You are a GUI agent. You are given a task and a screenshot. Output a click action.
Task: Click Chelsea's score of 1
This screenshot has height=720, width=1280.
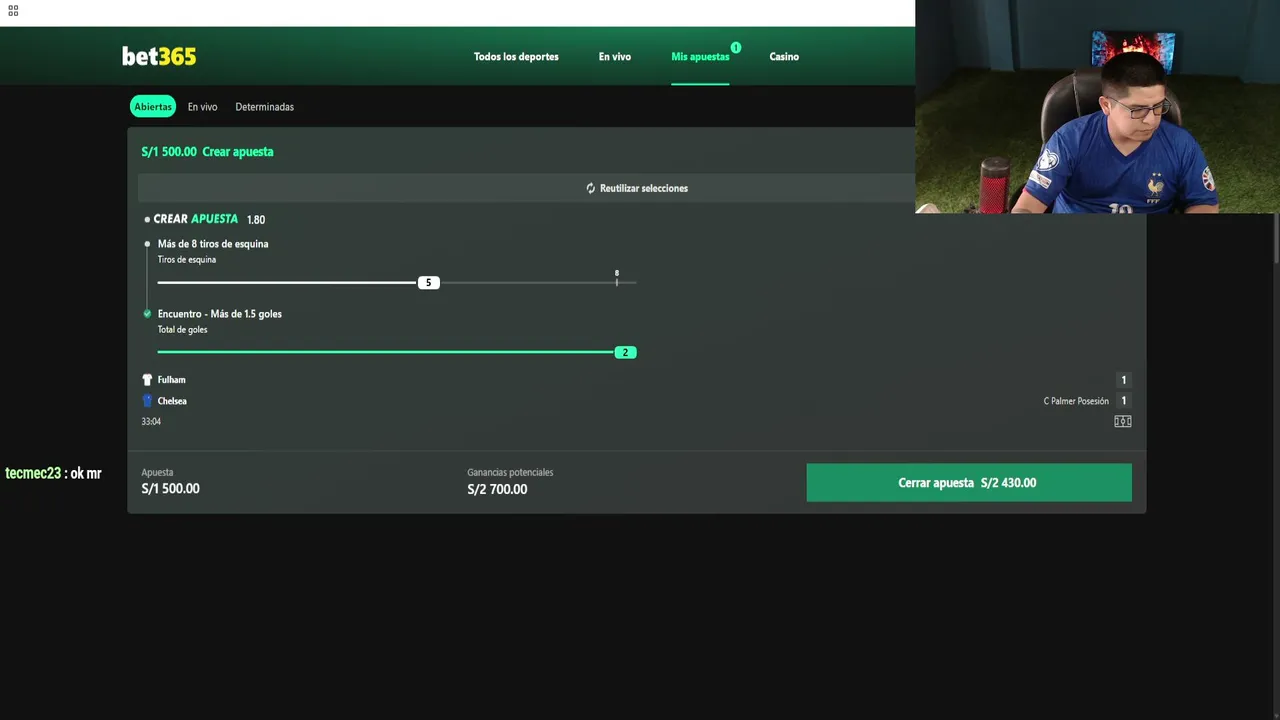1123,401
